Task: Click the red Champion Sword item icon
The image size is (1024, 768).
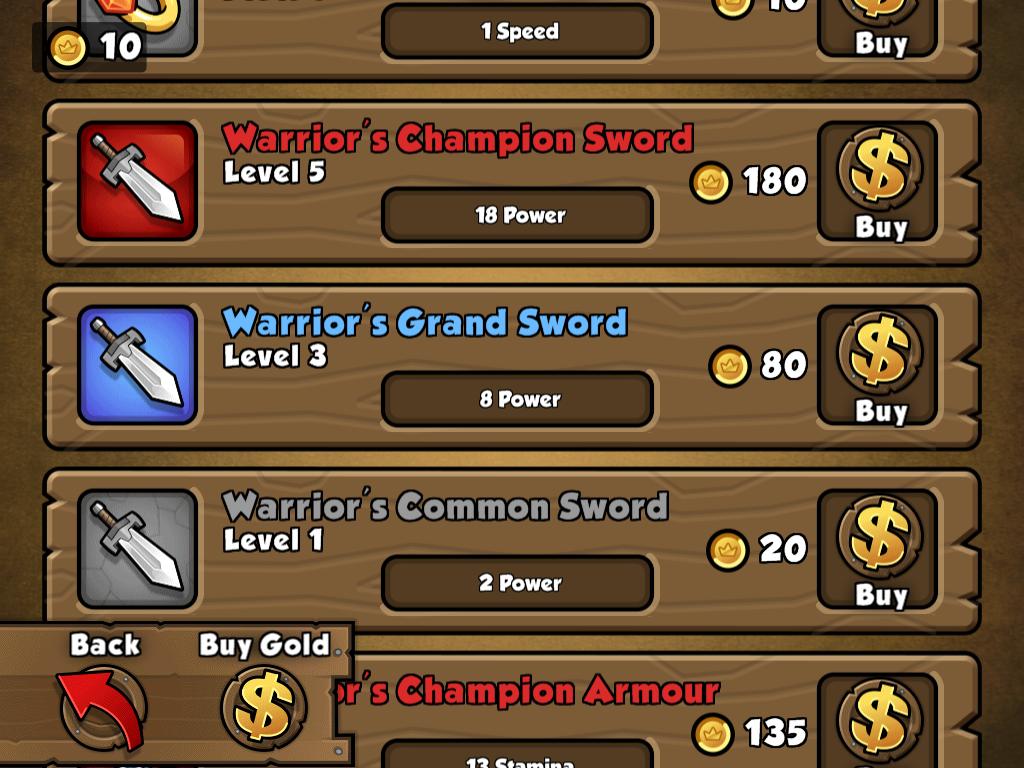Action: pyautogui.click(x=138, y=181)
